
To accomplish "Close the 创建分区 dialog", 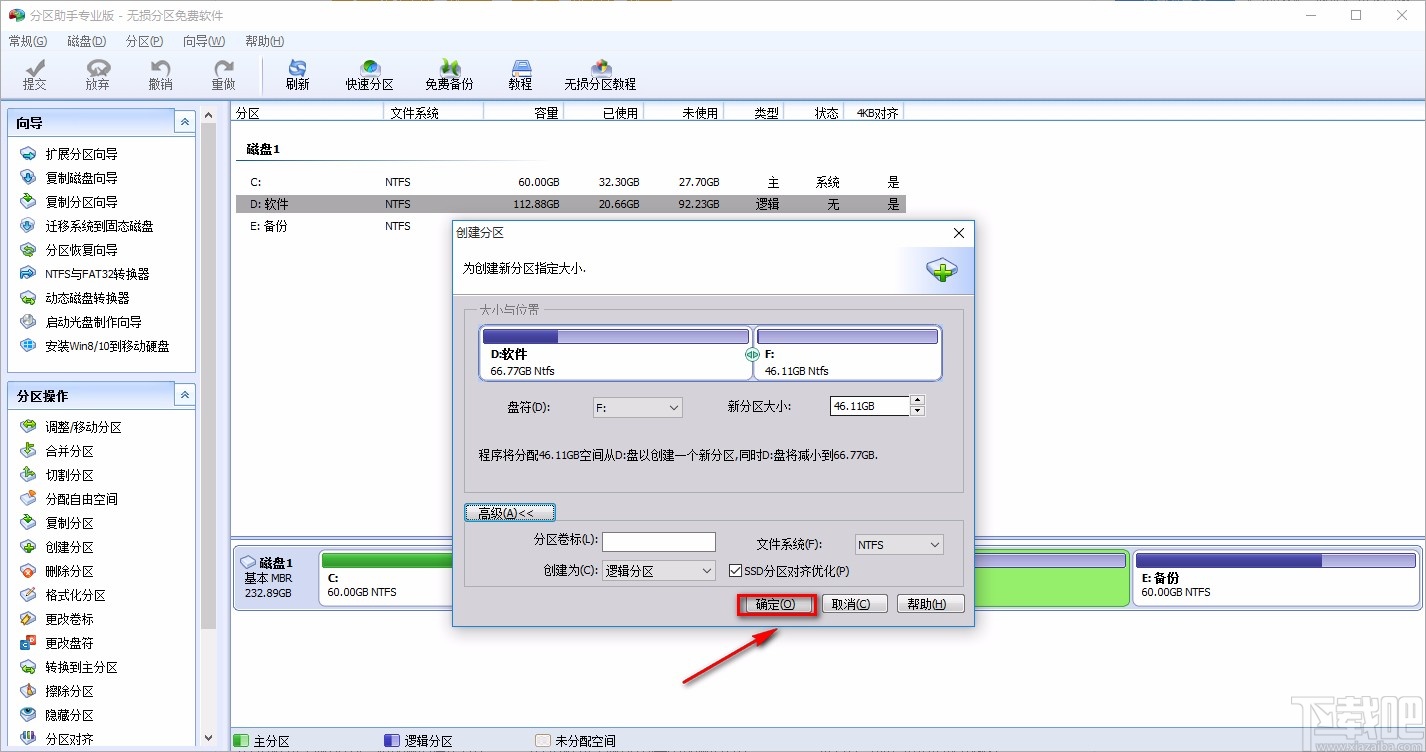I will (x=959, y=233).
